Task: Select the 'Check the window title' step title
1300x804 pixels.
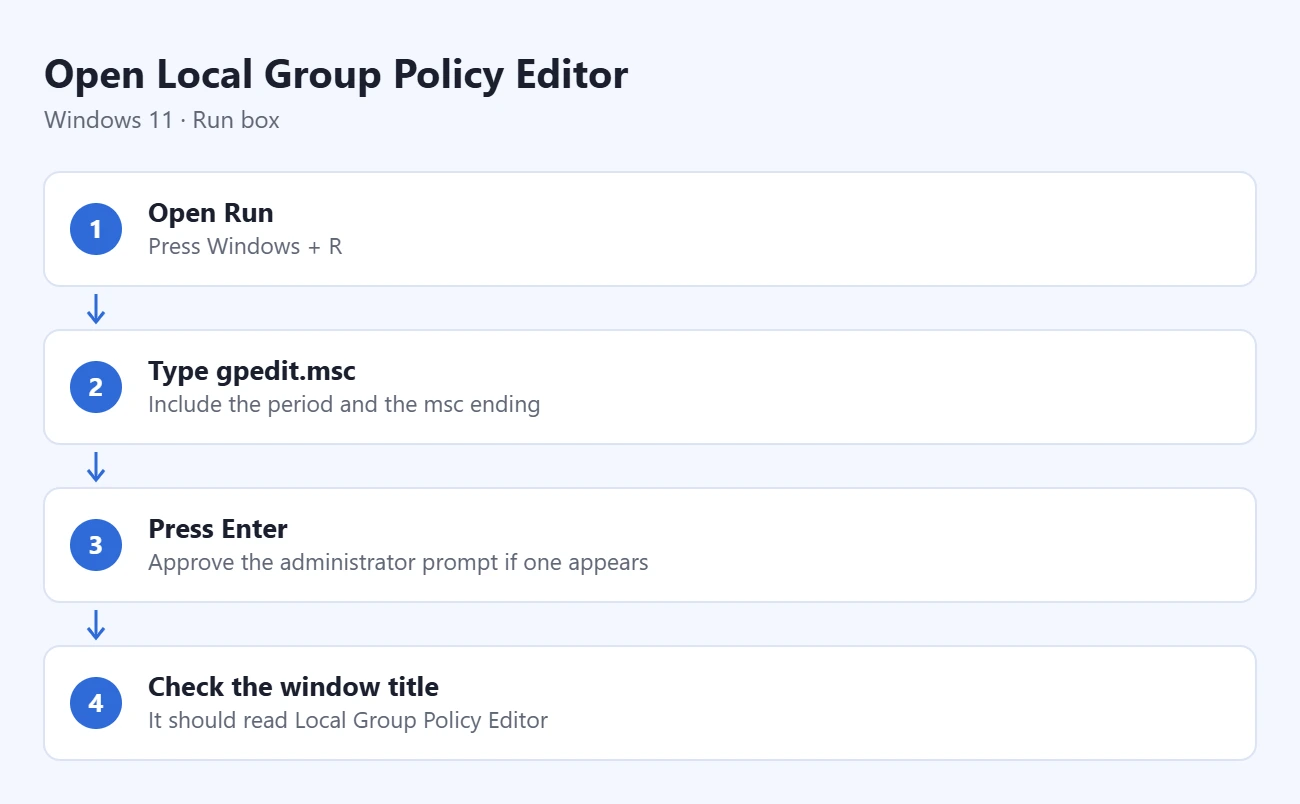Action: tap(293, 687)
